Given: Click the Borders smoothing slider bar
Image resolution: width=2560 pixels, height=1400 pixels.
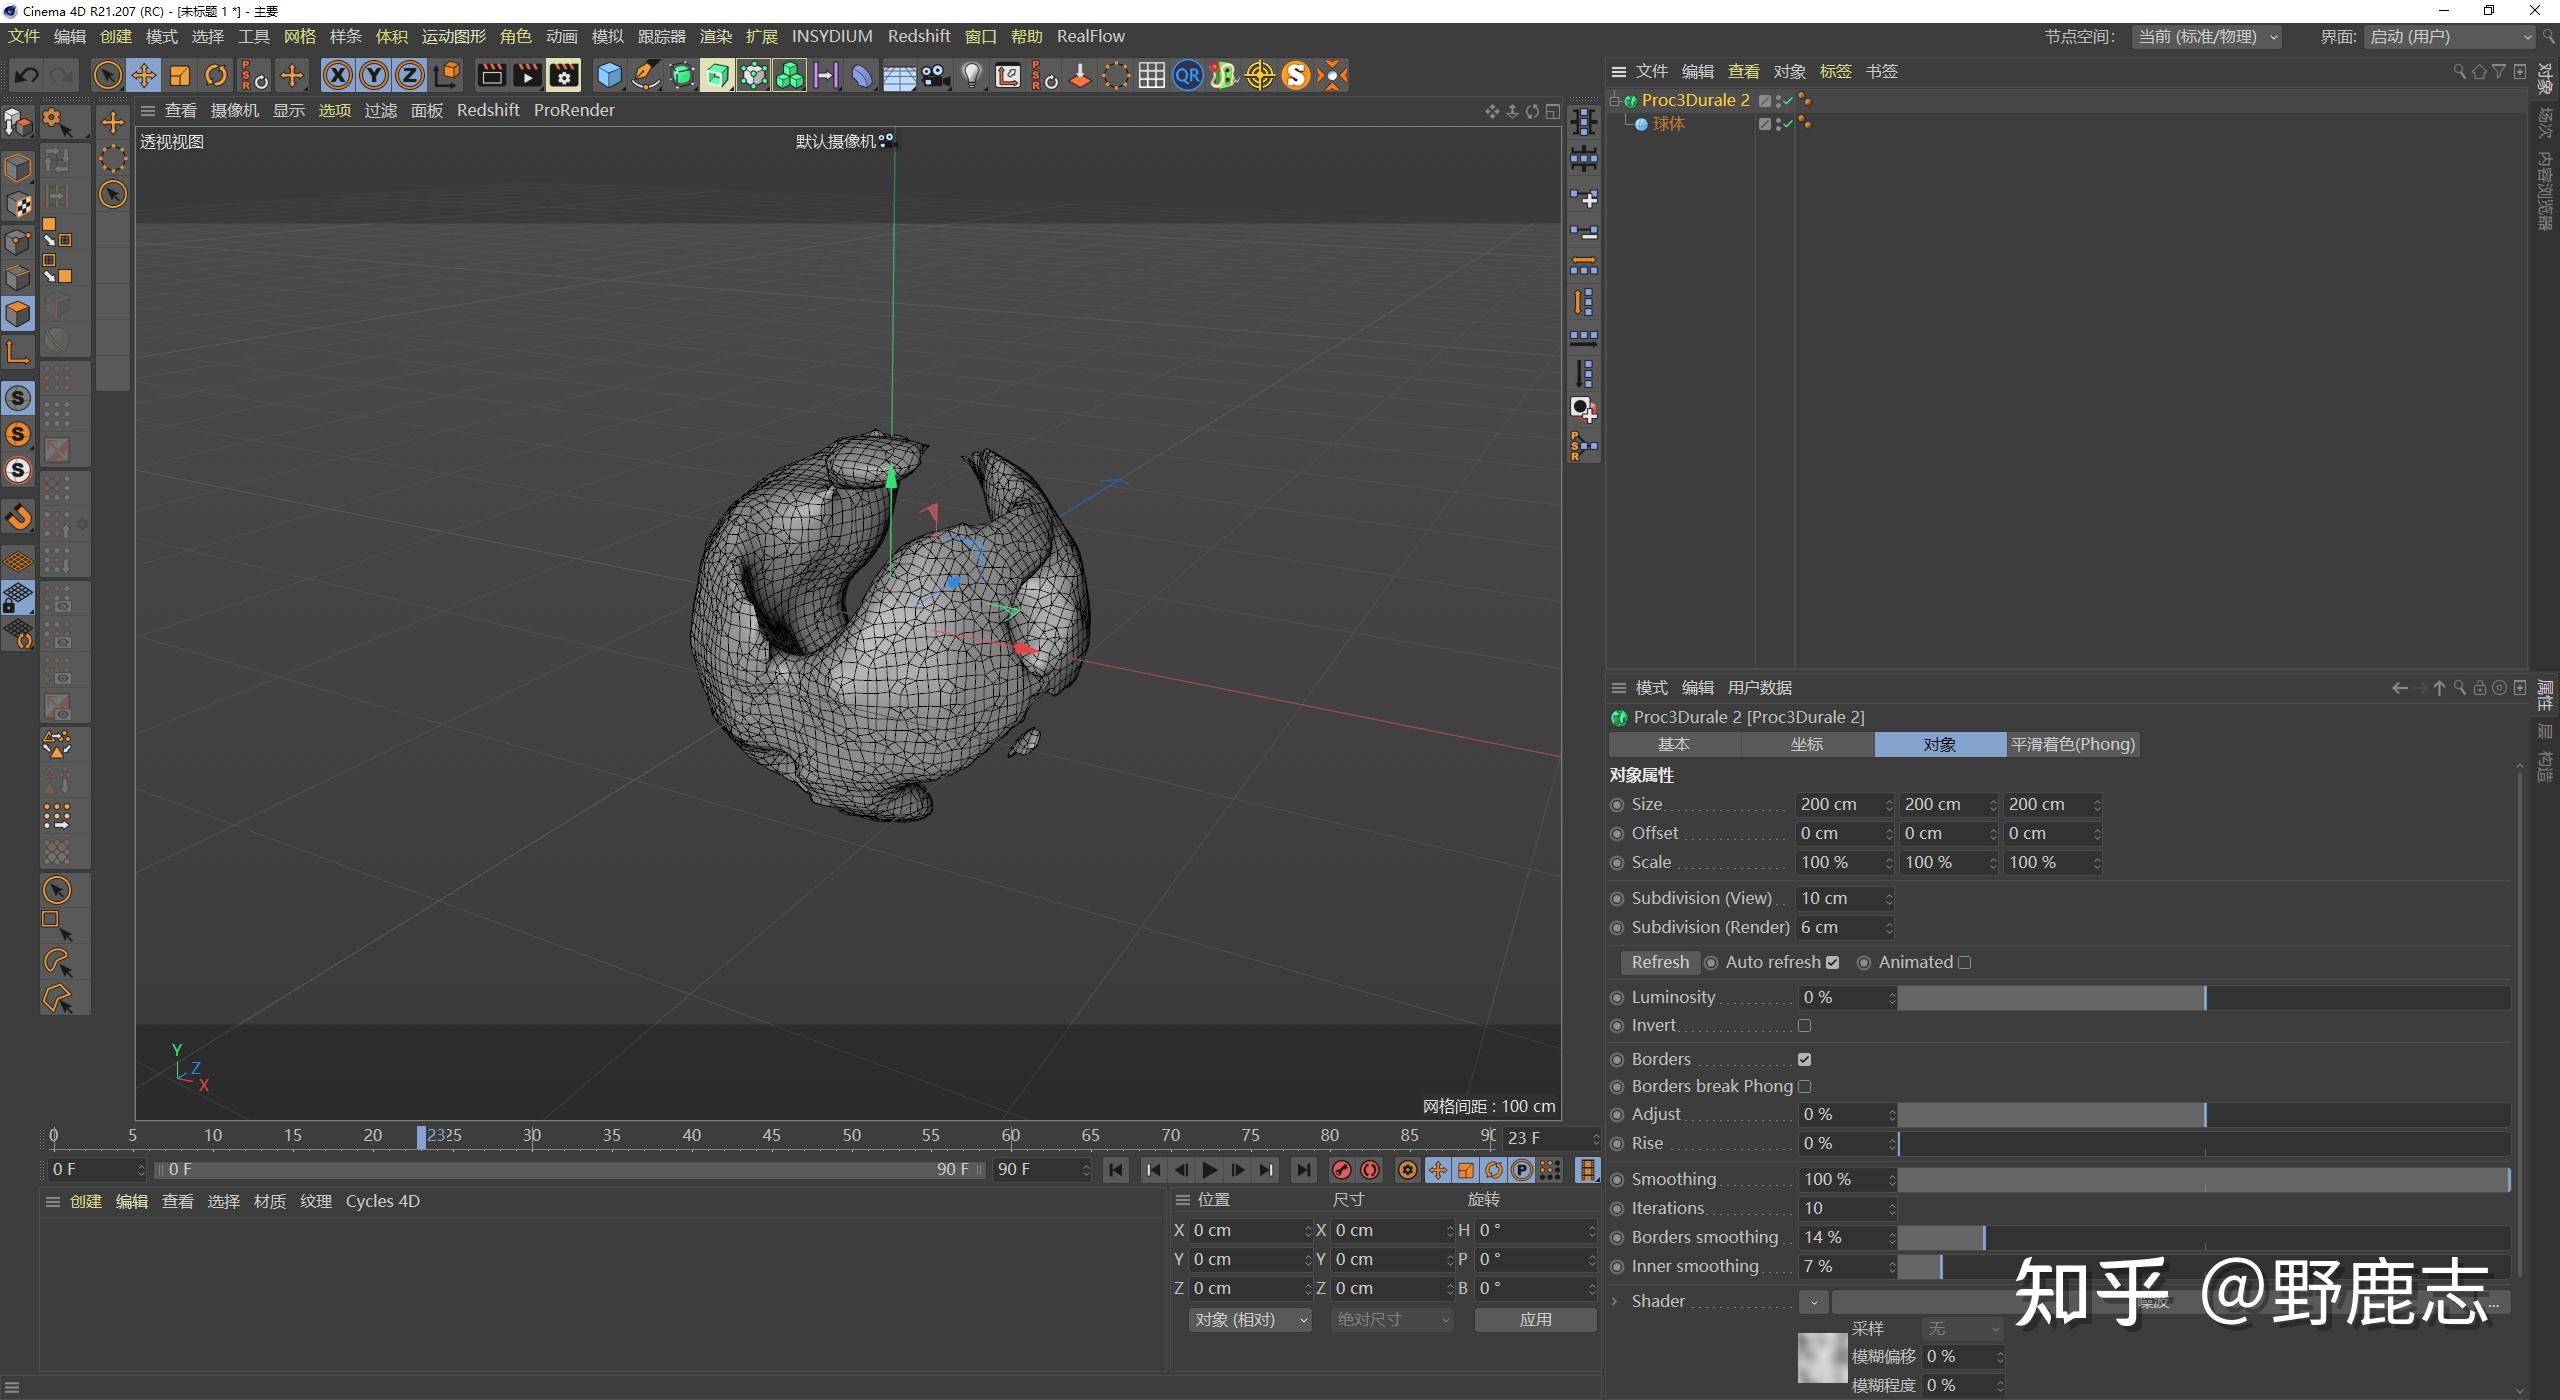Looking at the screenshot, I should [x=2200, y=1238].
